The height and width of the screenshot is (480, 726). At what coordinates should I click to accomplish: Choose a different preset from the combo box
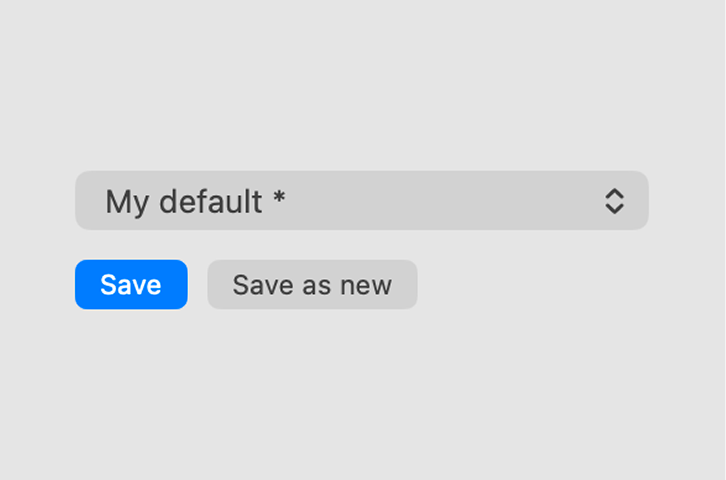tap(361, 201)
